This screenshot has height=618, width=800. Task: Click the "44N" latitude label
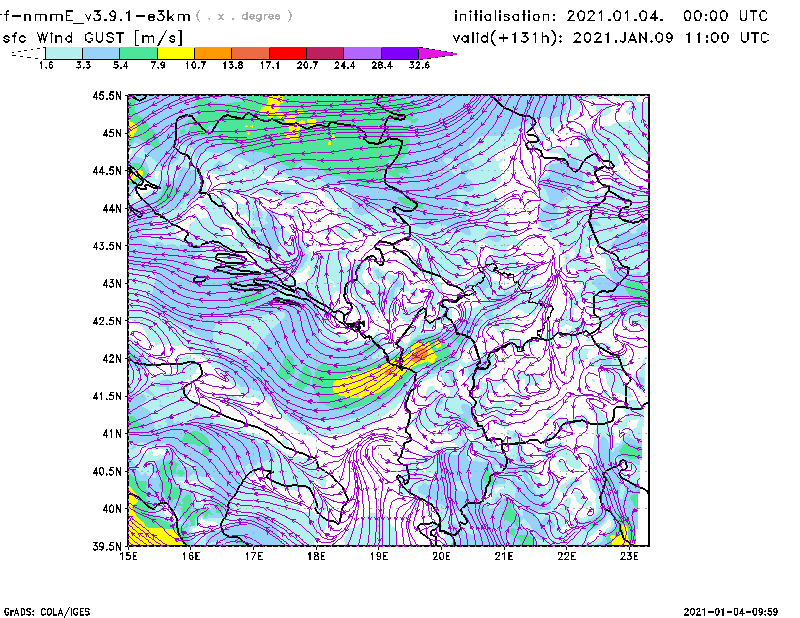point(112,208)
